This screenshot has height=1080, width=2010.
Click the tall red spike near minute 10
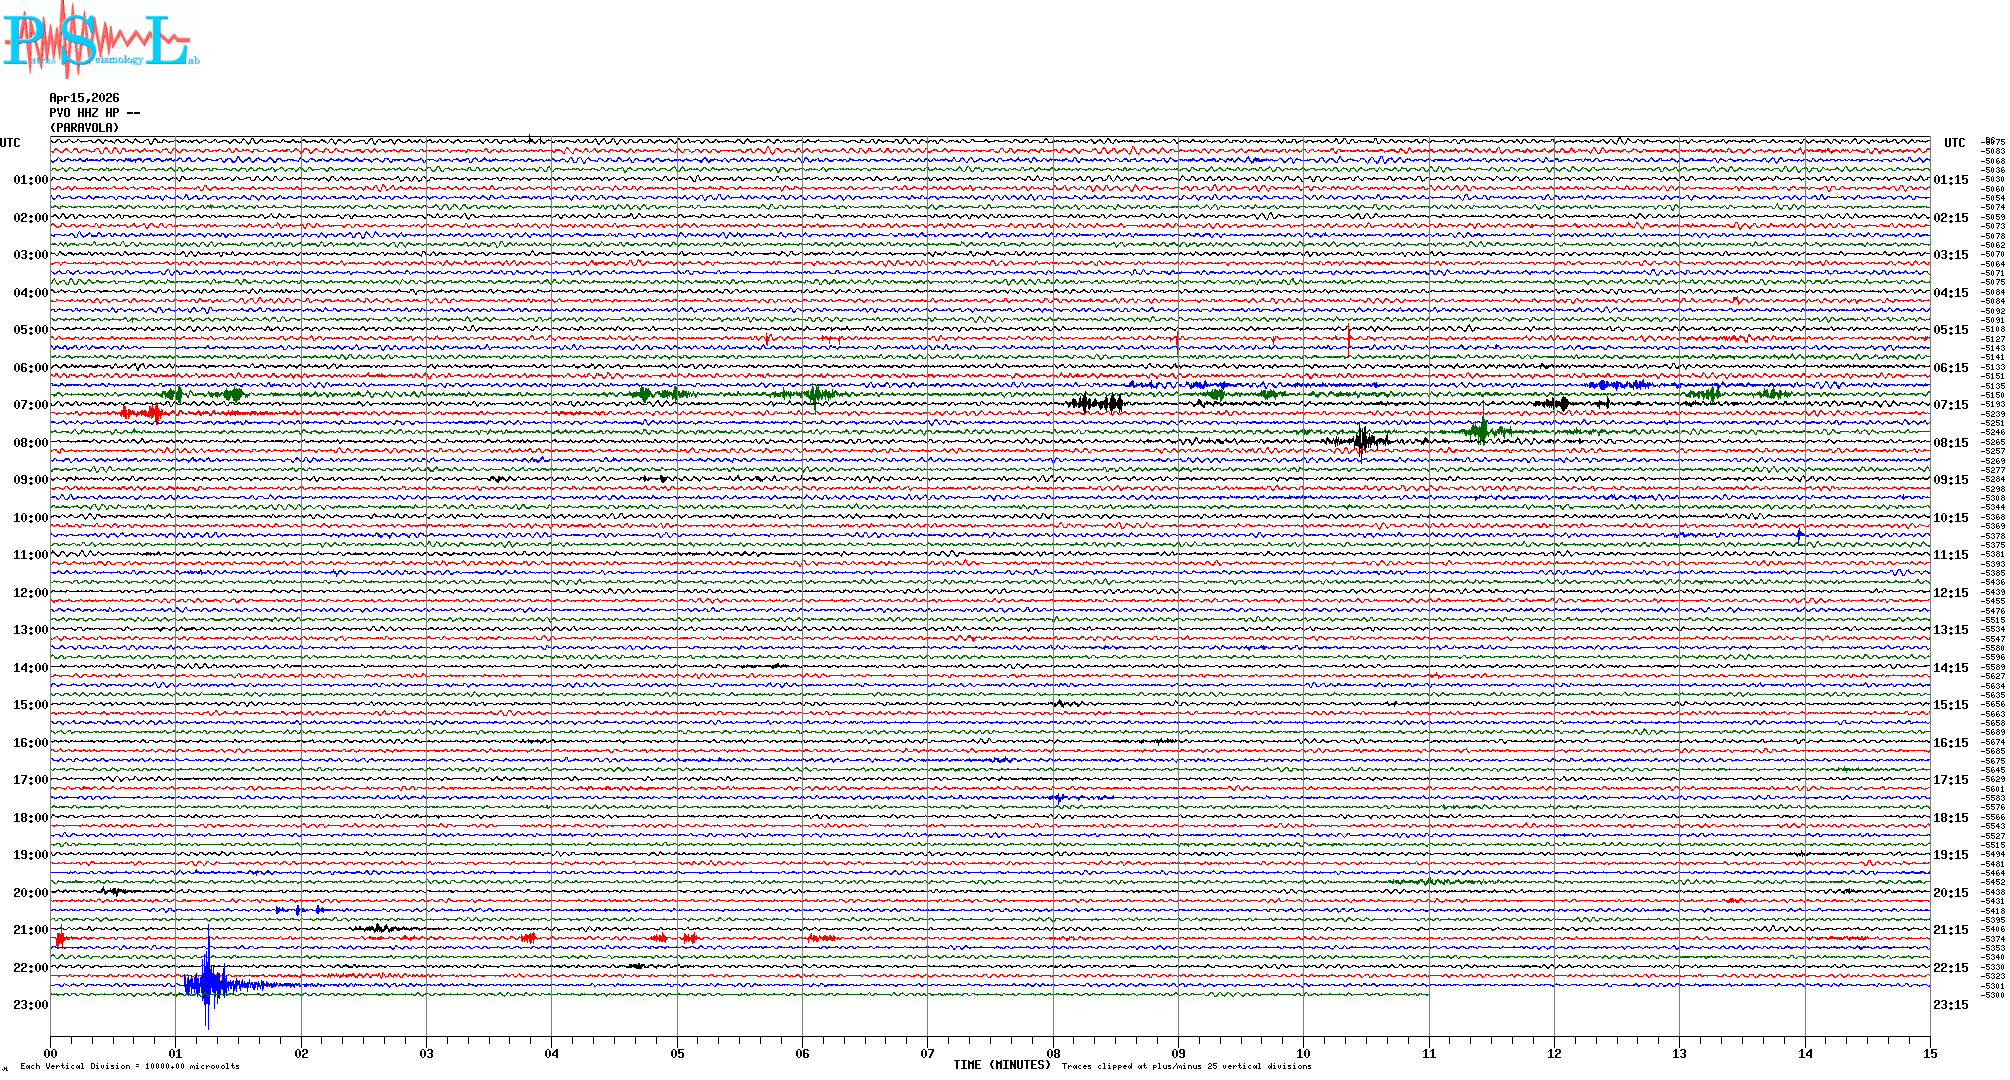[x=1348, y=340]
